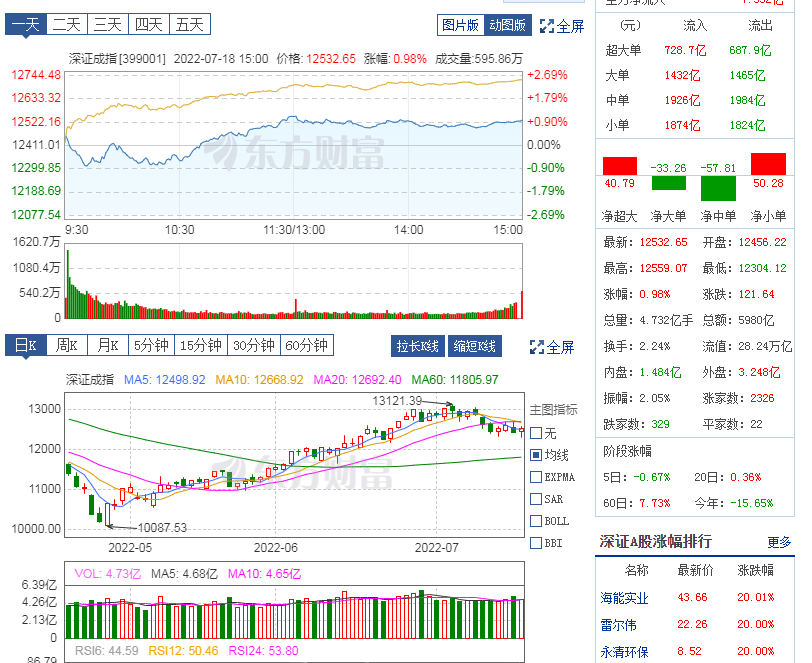This screenshot has height=663, width=812.
Task: Enable the EXPMA indicator checkbox
Action: tap(536, 477)
